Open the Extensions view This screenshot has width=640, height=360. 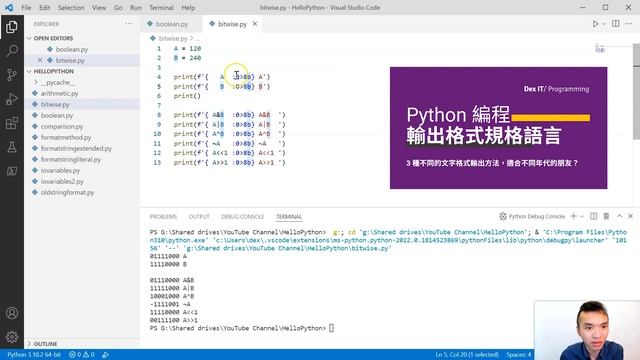(x=12, y=123)
